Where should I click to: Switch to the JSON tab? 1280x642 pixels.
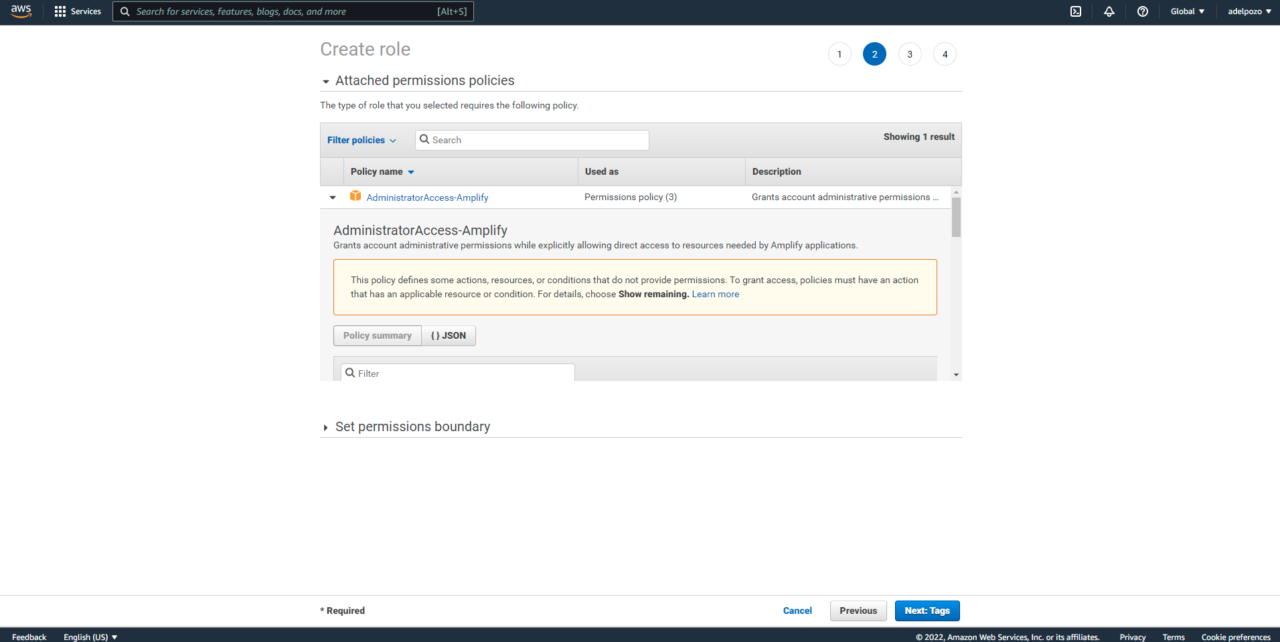click(x=448, y=336)
